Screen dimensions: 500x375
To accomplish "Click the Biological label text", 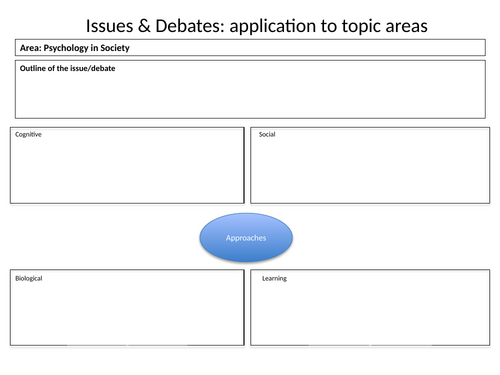I will pos(29,278).
